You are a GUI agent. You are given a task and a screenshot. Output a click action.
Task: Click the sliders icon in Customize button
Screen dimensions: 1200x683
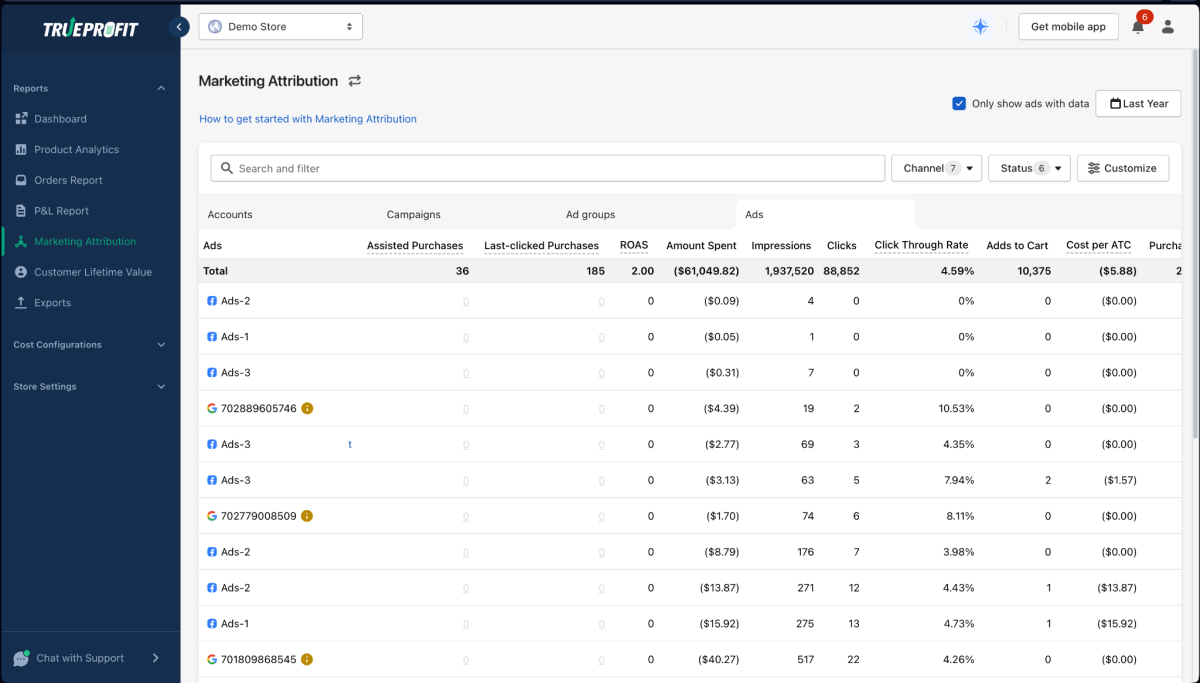tap(1094, 168)
